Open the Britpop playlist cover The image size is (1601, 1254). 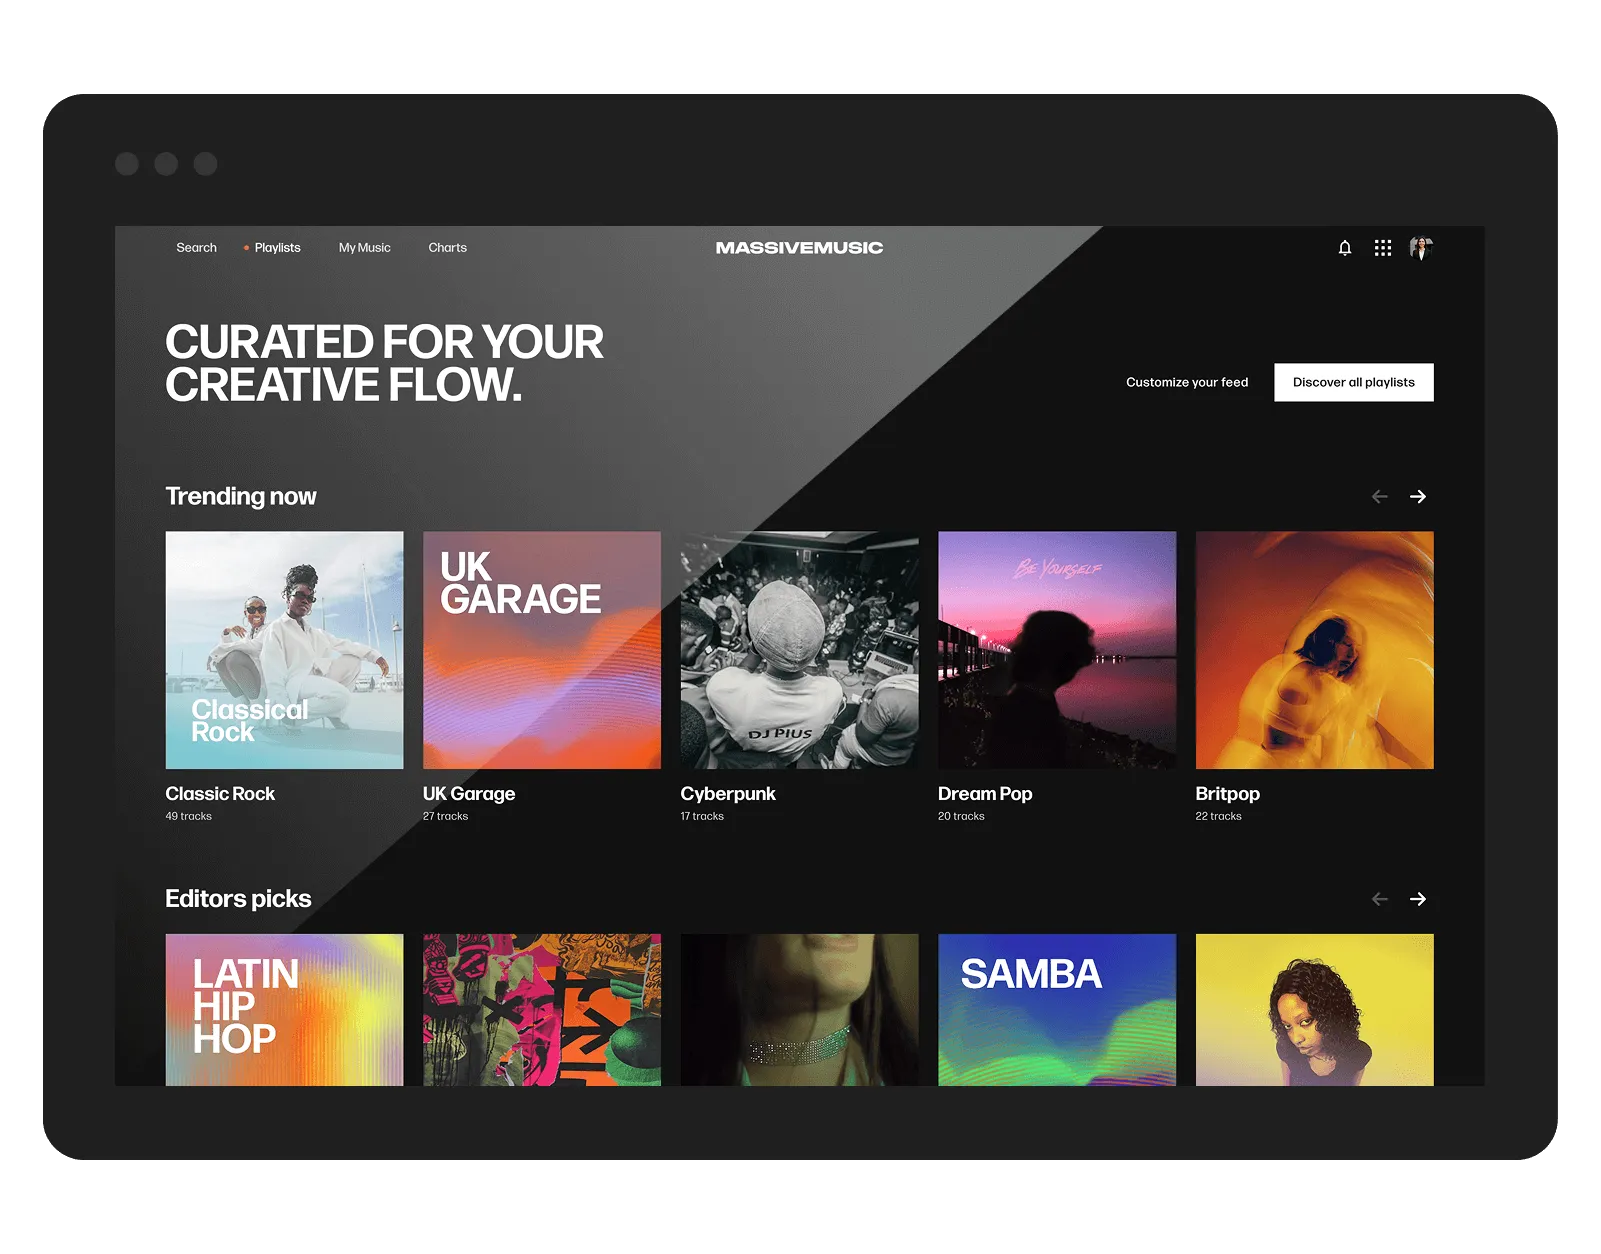pyautogui.click(x=1314, y=650)
